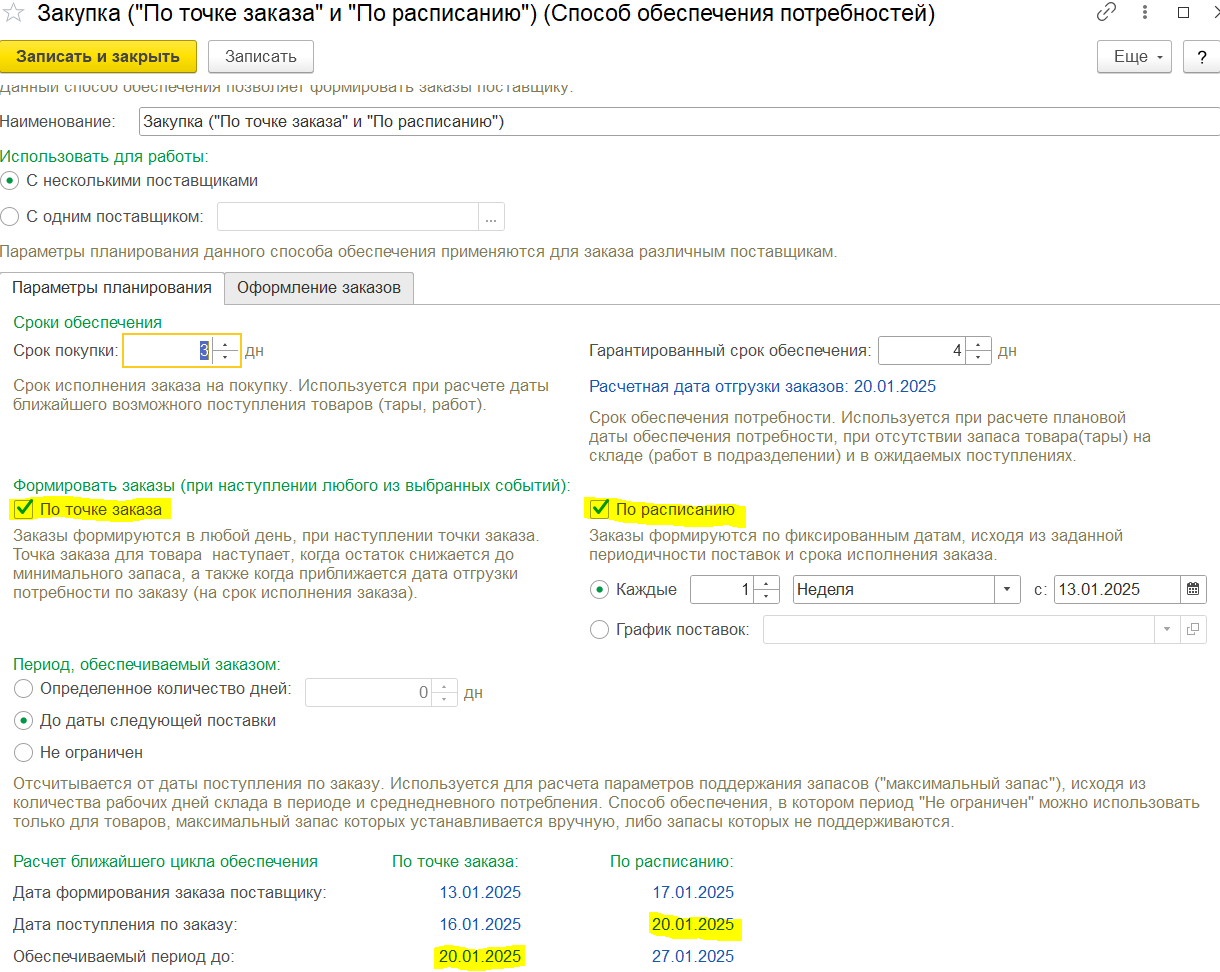Image resolution: width=1220 pixels, height=972 pixels.
Task: Decrease Гарантированный срок обеспечения value
Action: click(x=977, y=357)
